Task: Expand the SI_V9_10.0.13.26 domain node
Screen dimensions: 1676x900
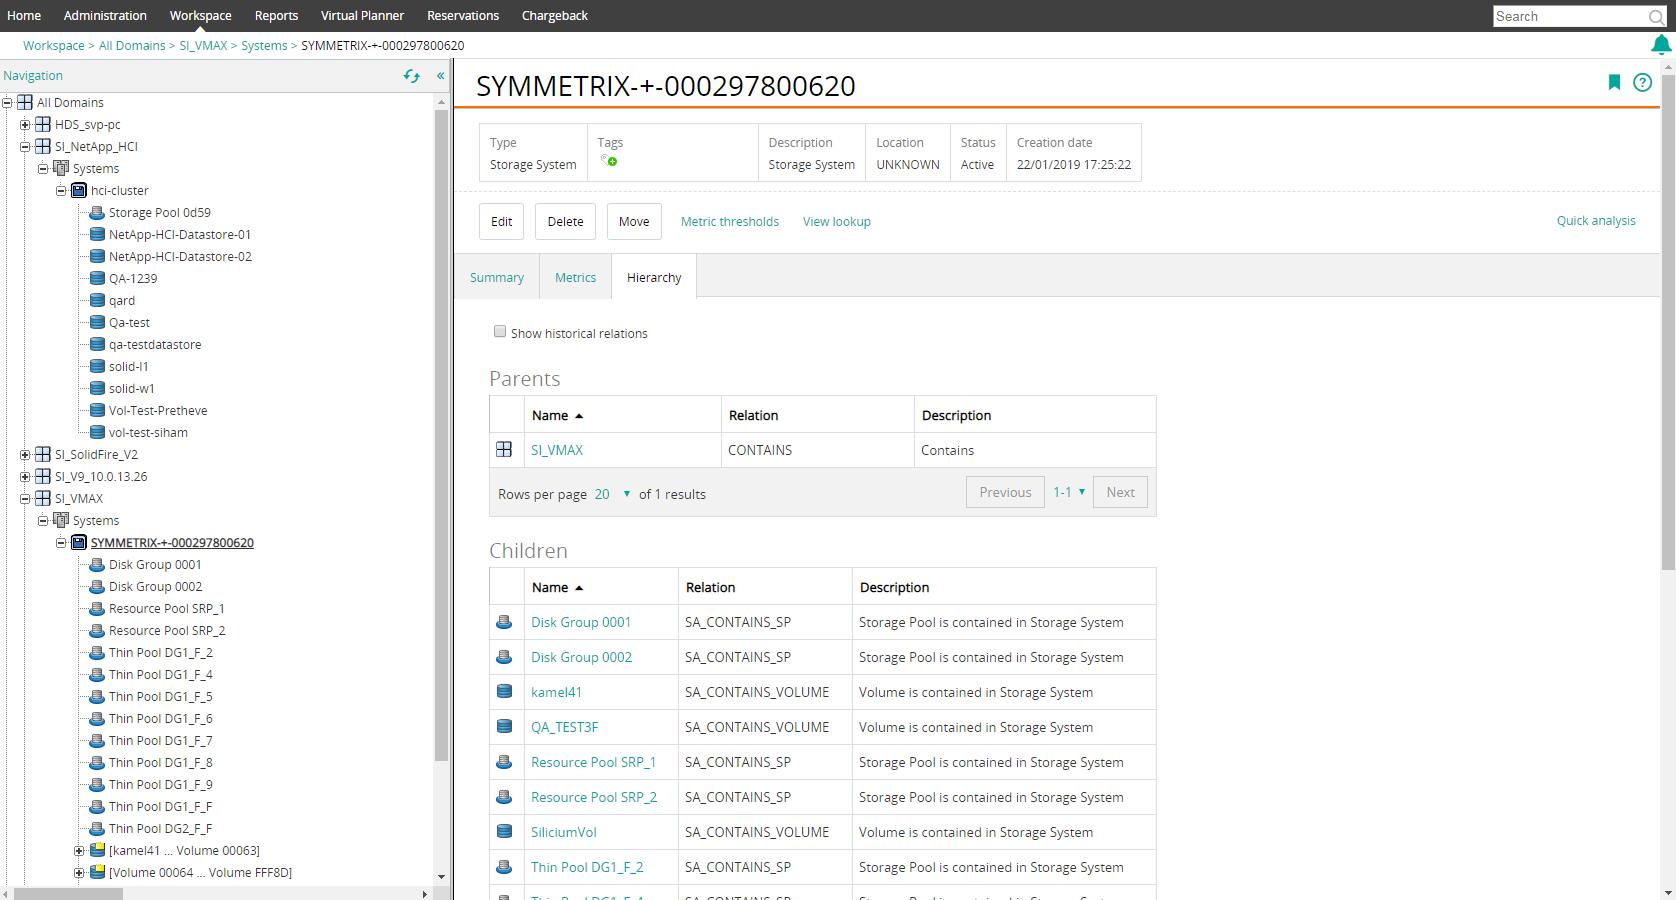Action: 25,477
